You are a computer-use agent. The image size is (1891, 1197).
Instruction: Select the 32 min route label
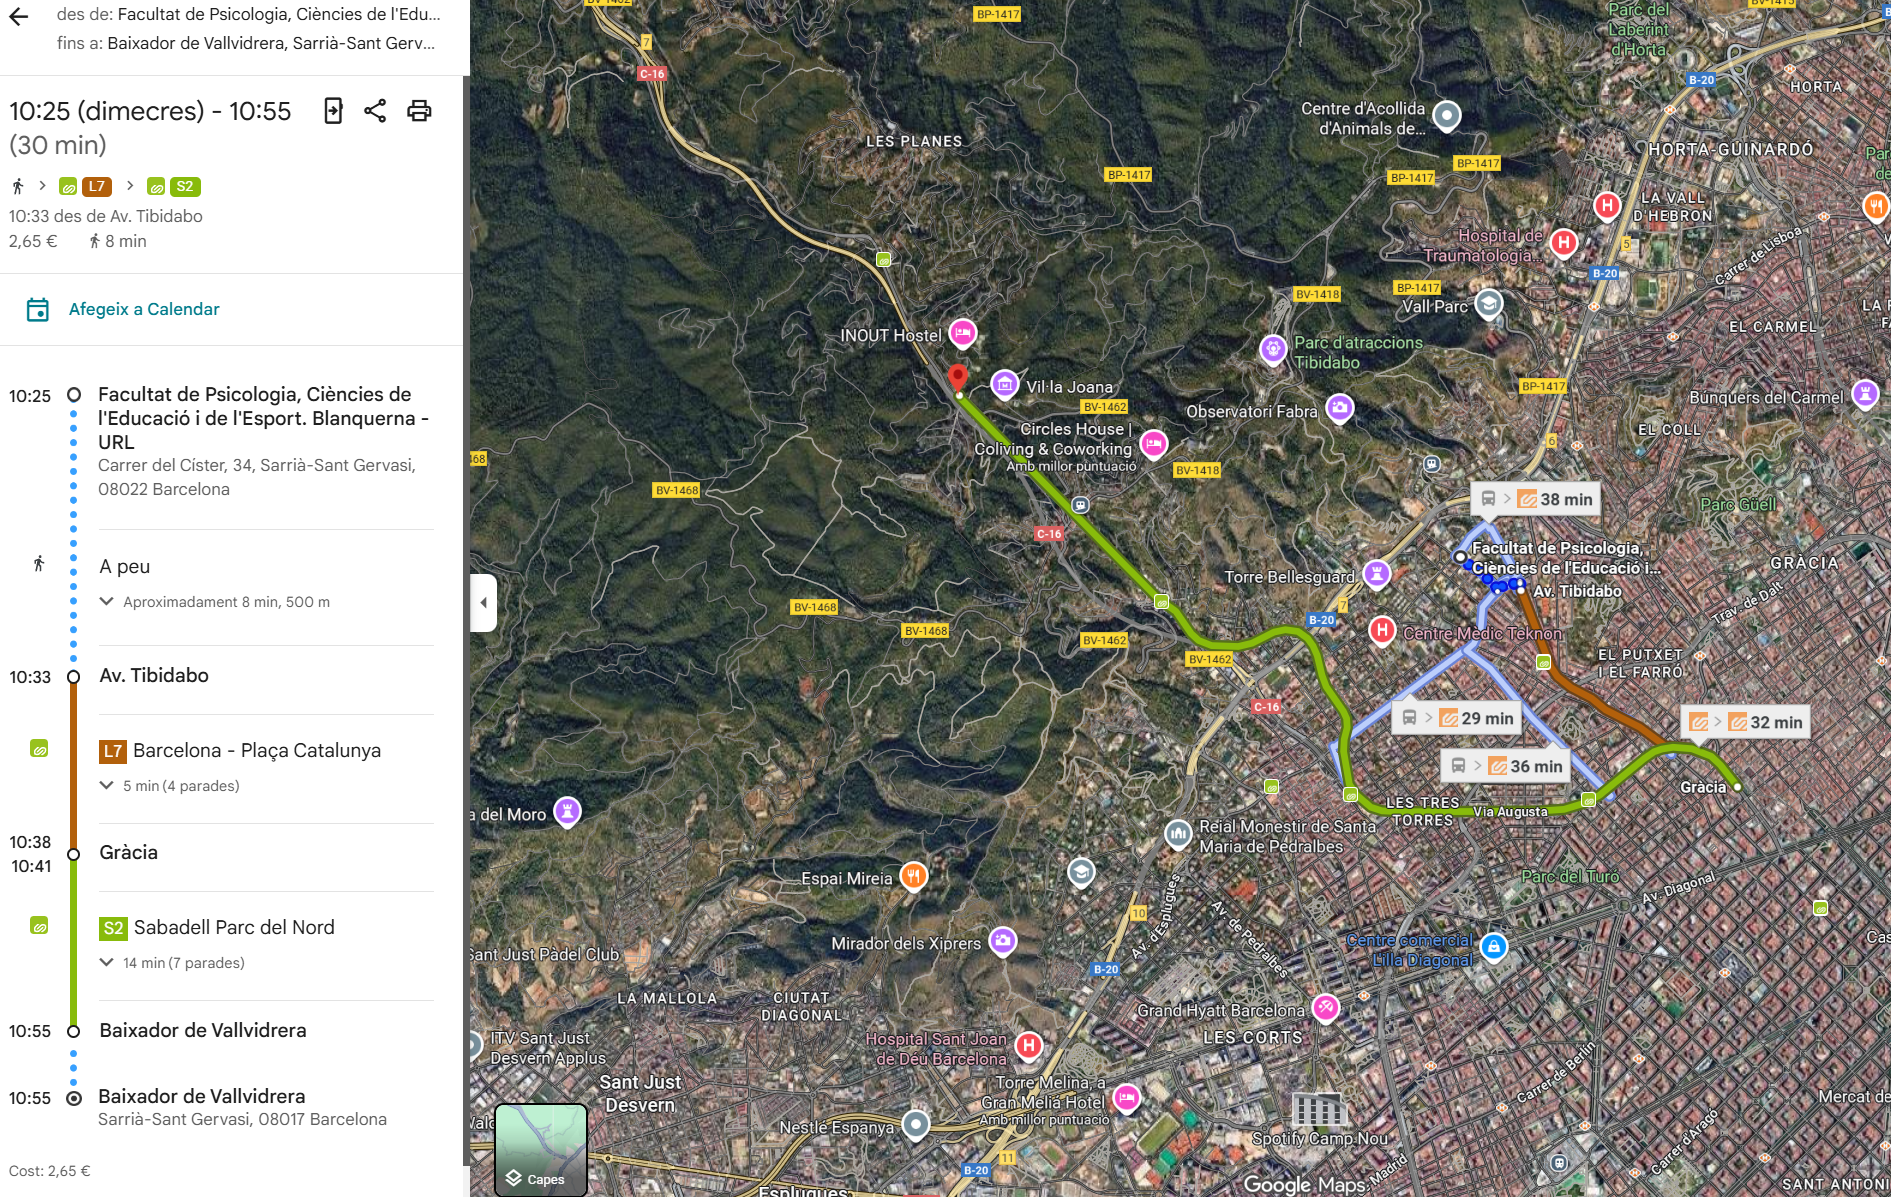pyautogui.click(x=1746, y=722)
